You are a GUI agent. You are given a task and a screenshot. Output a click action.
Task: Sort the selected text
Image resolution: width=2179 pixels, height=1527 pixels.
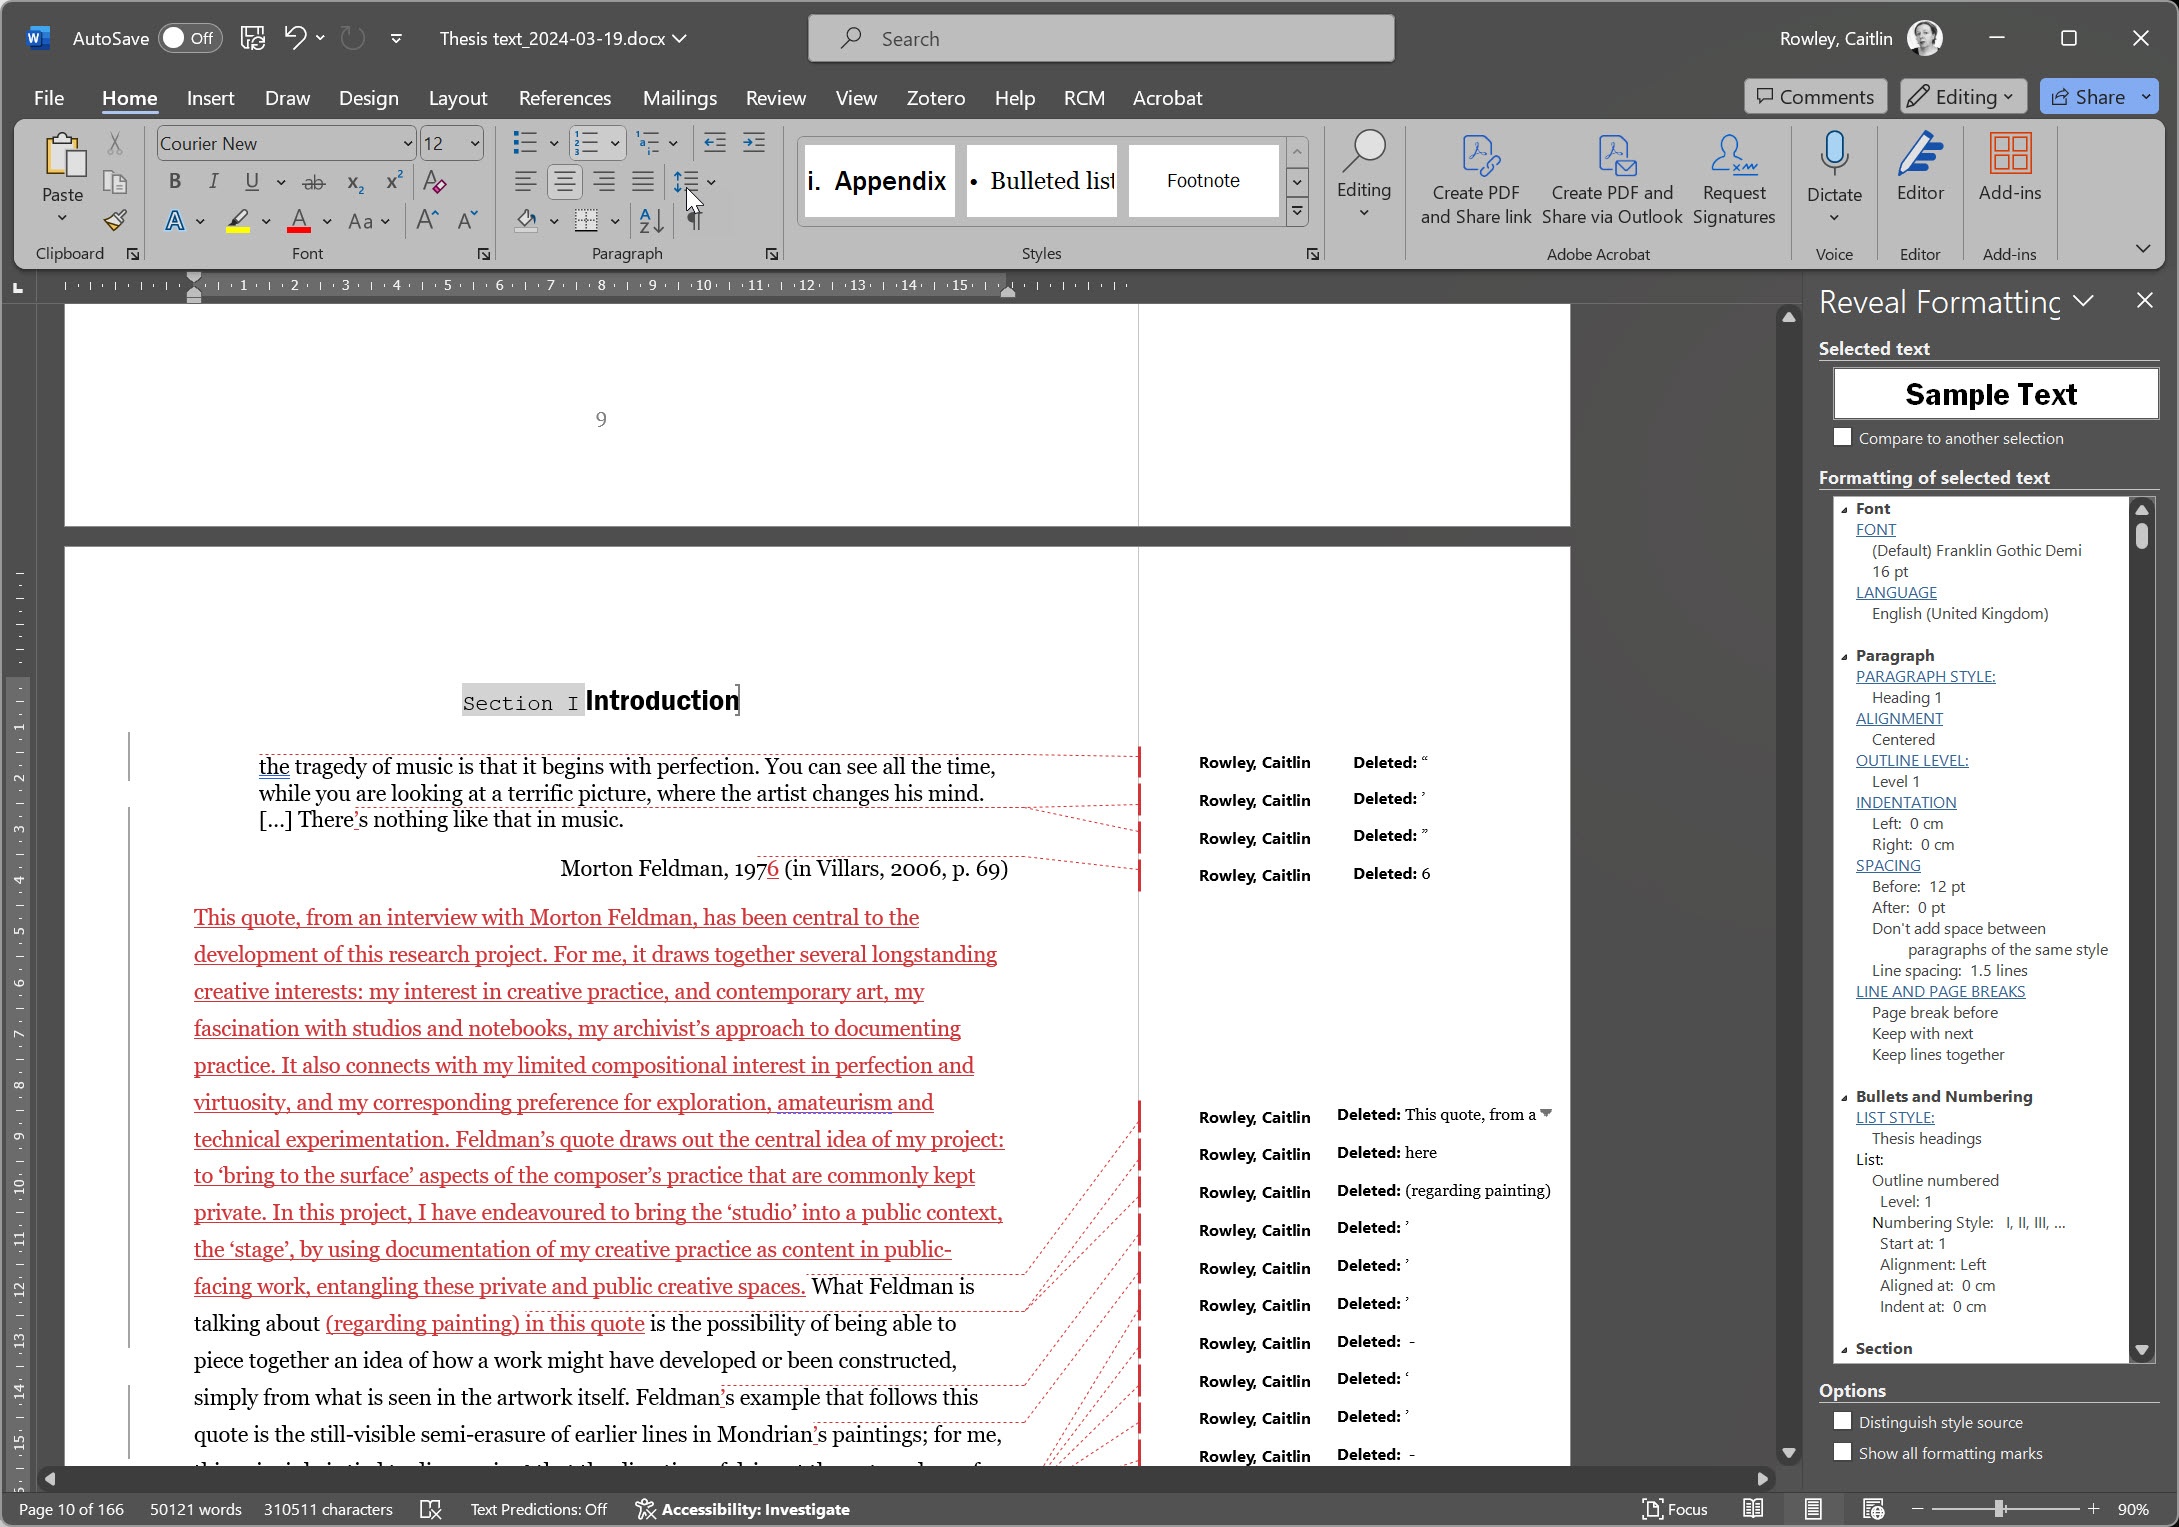(x=651, y=220)
